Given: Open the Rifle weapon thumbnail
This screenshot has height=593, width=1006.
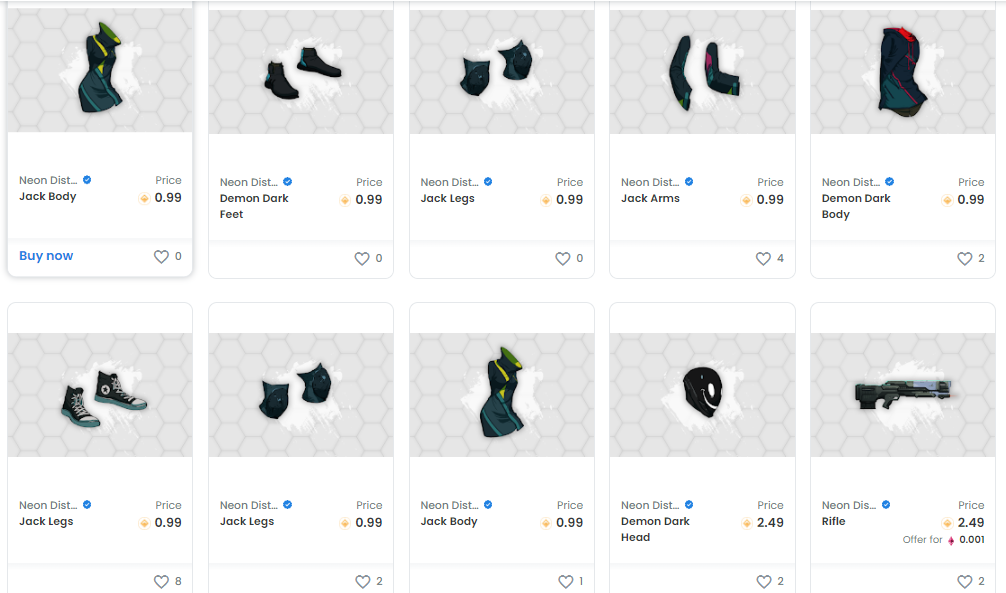Looking at the screenshot, I should (903, 395).
